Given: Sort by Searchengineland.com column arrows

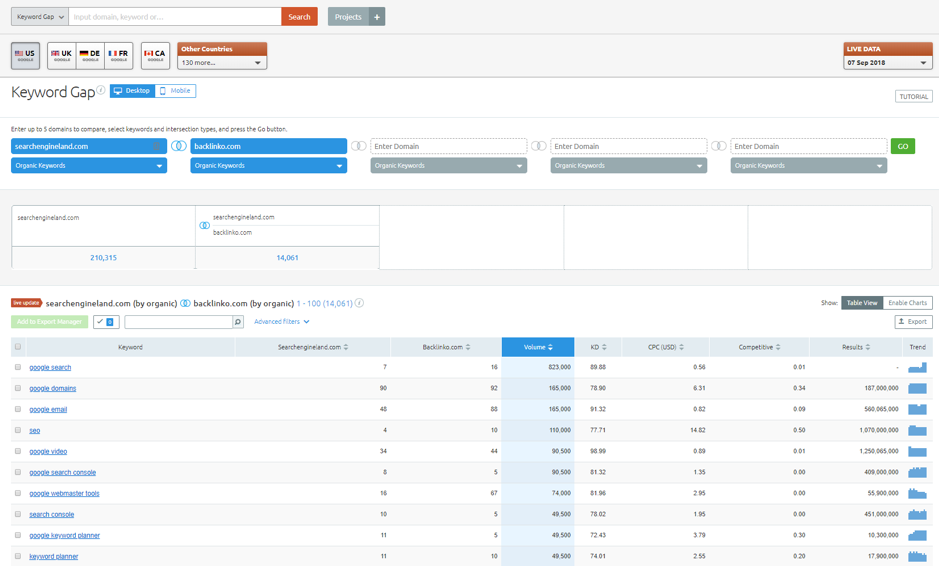Looking at the screenshot, I should click(x=346, y=347).
